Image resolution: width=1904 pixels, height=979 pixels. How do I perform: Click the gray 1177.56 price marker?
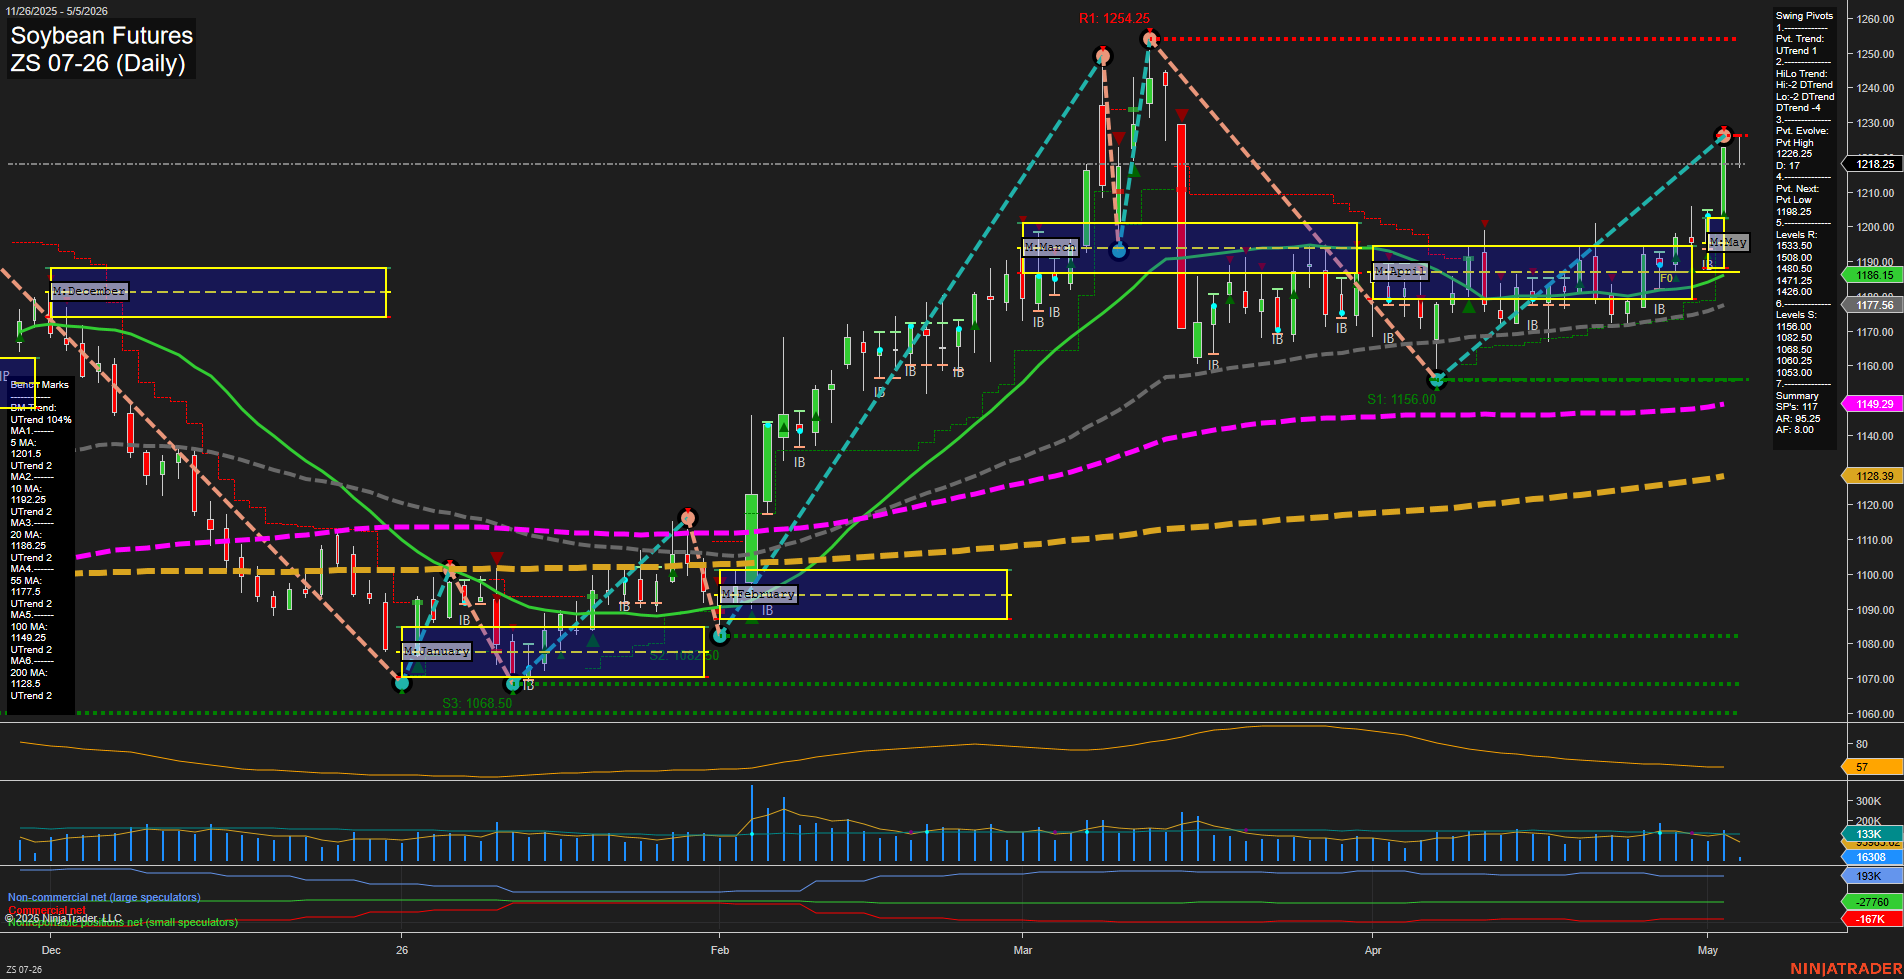(x=1872, y=305)
